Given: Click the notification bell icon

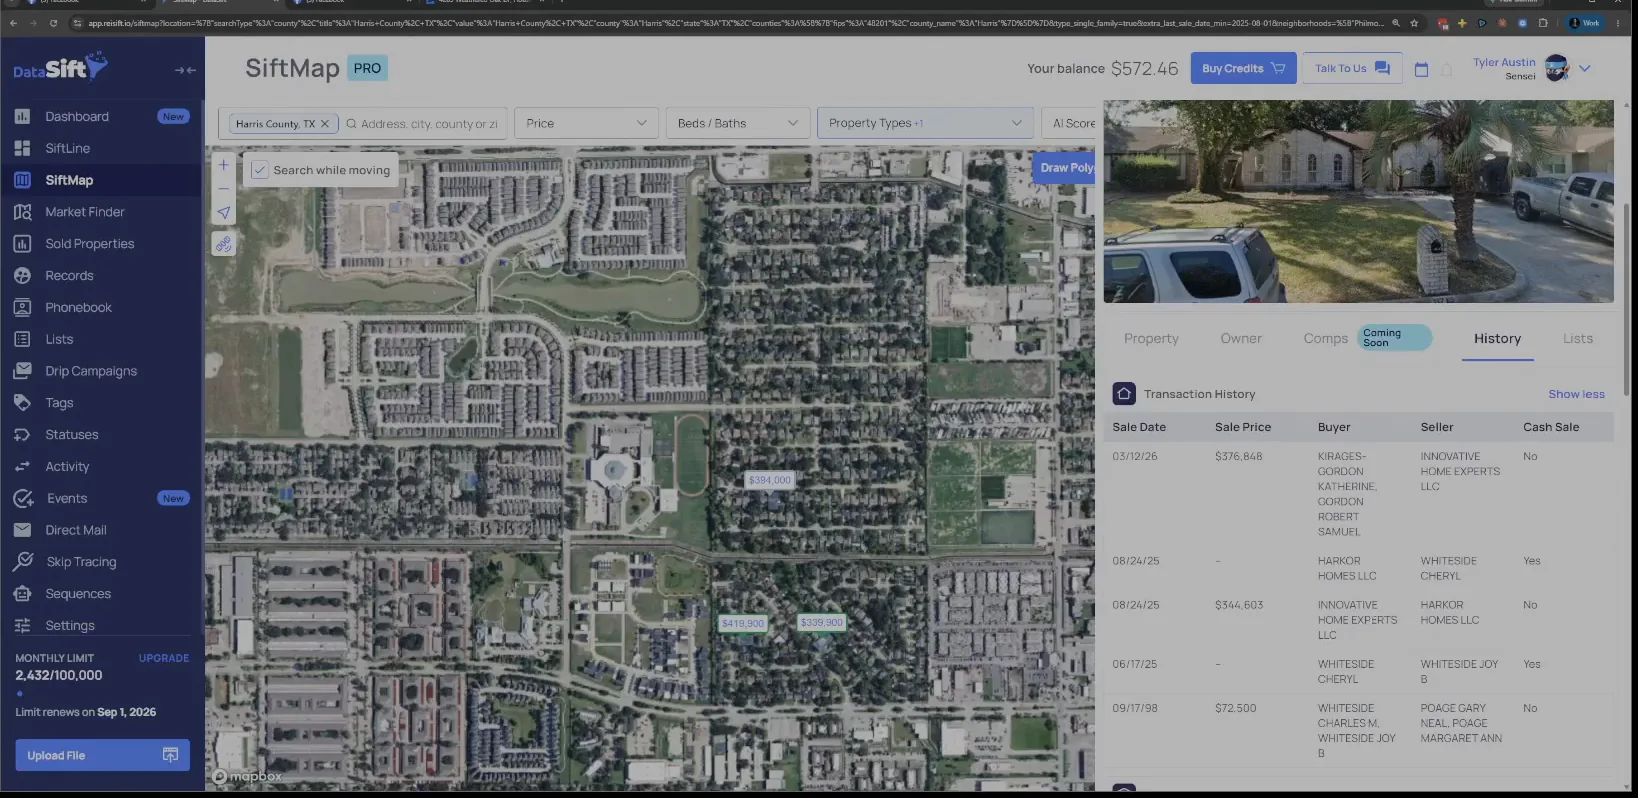Looking at the screenshot, I should [x=1447, y=69].
